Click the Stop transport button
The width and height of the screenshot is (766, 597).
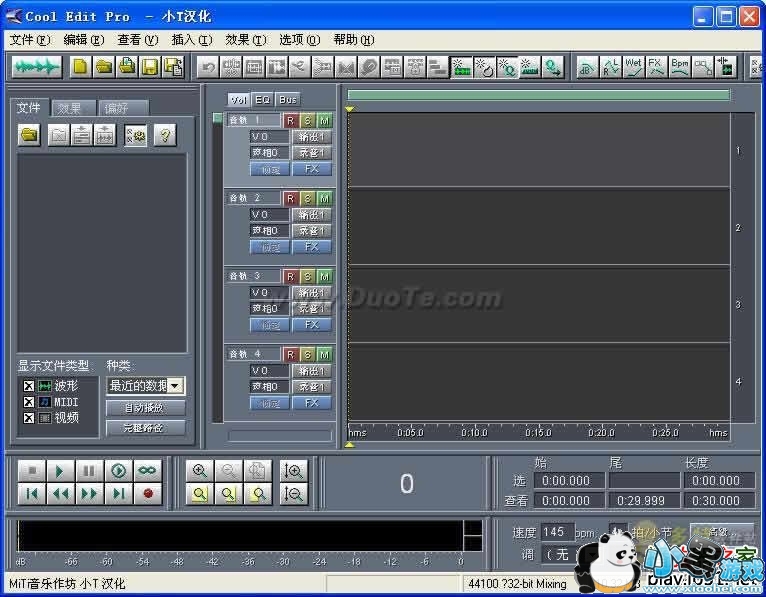(32, 471)
